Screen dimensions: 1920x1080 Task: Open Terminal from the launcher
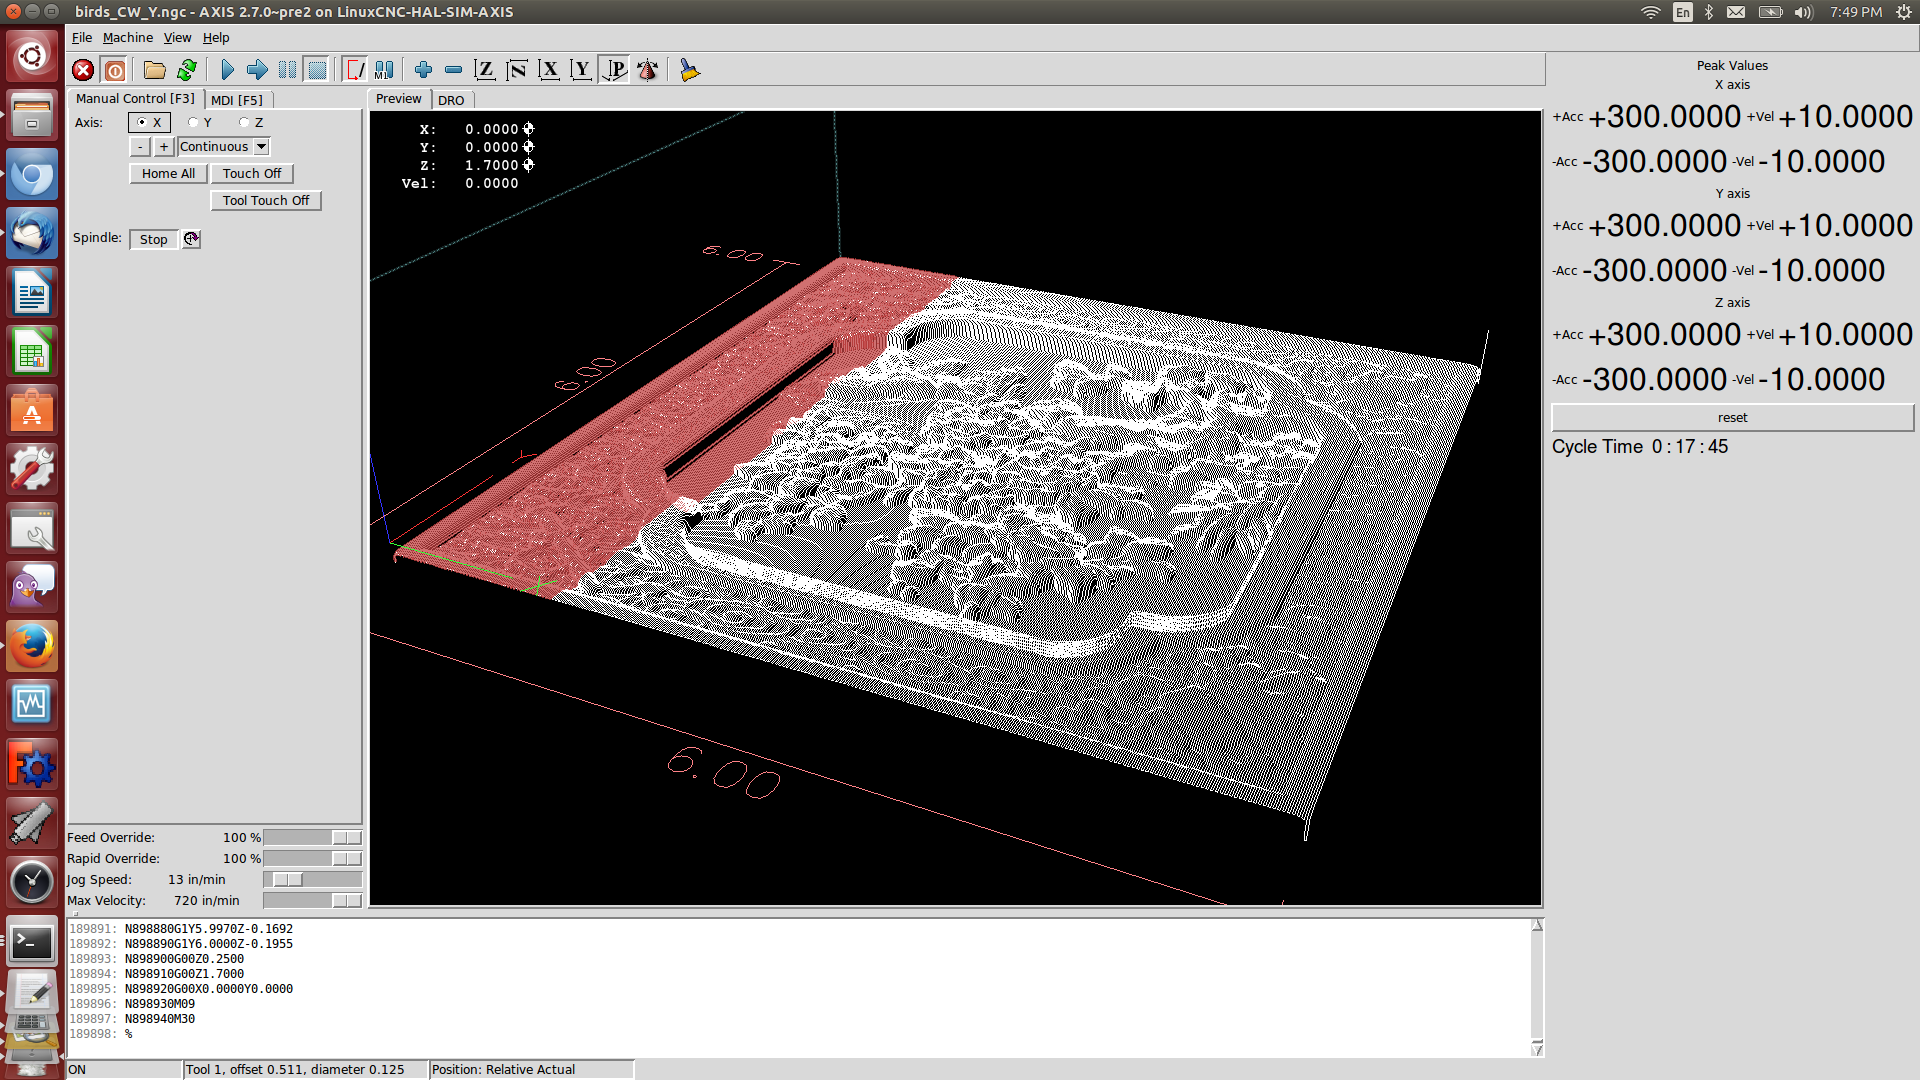coord(32,941)
